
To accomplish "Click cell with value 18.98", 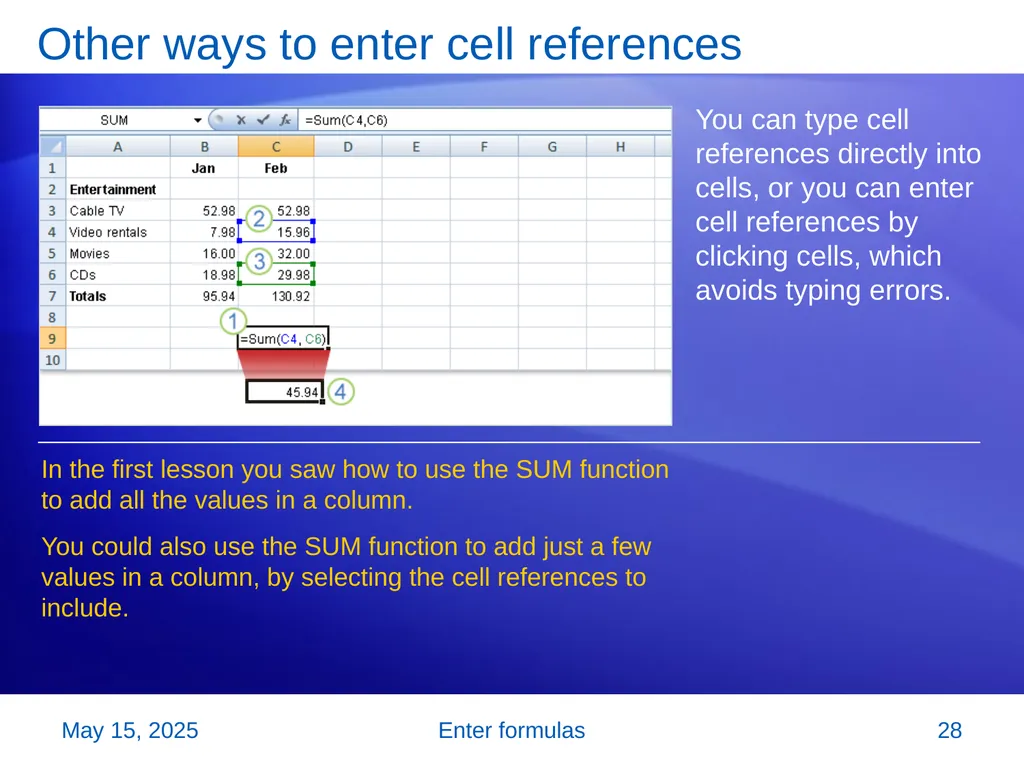I will 204,275.
